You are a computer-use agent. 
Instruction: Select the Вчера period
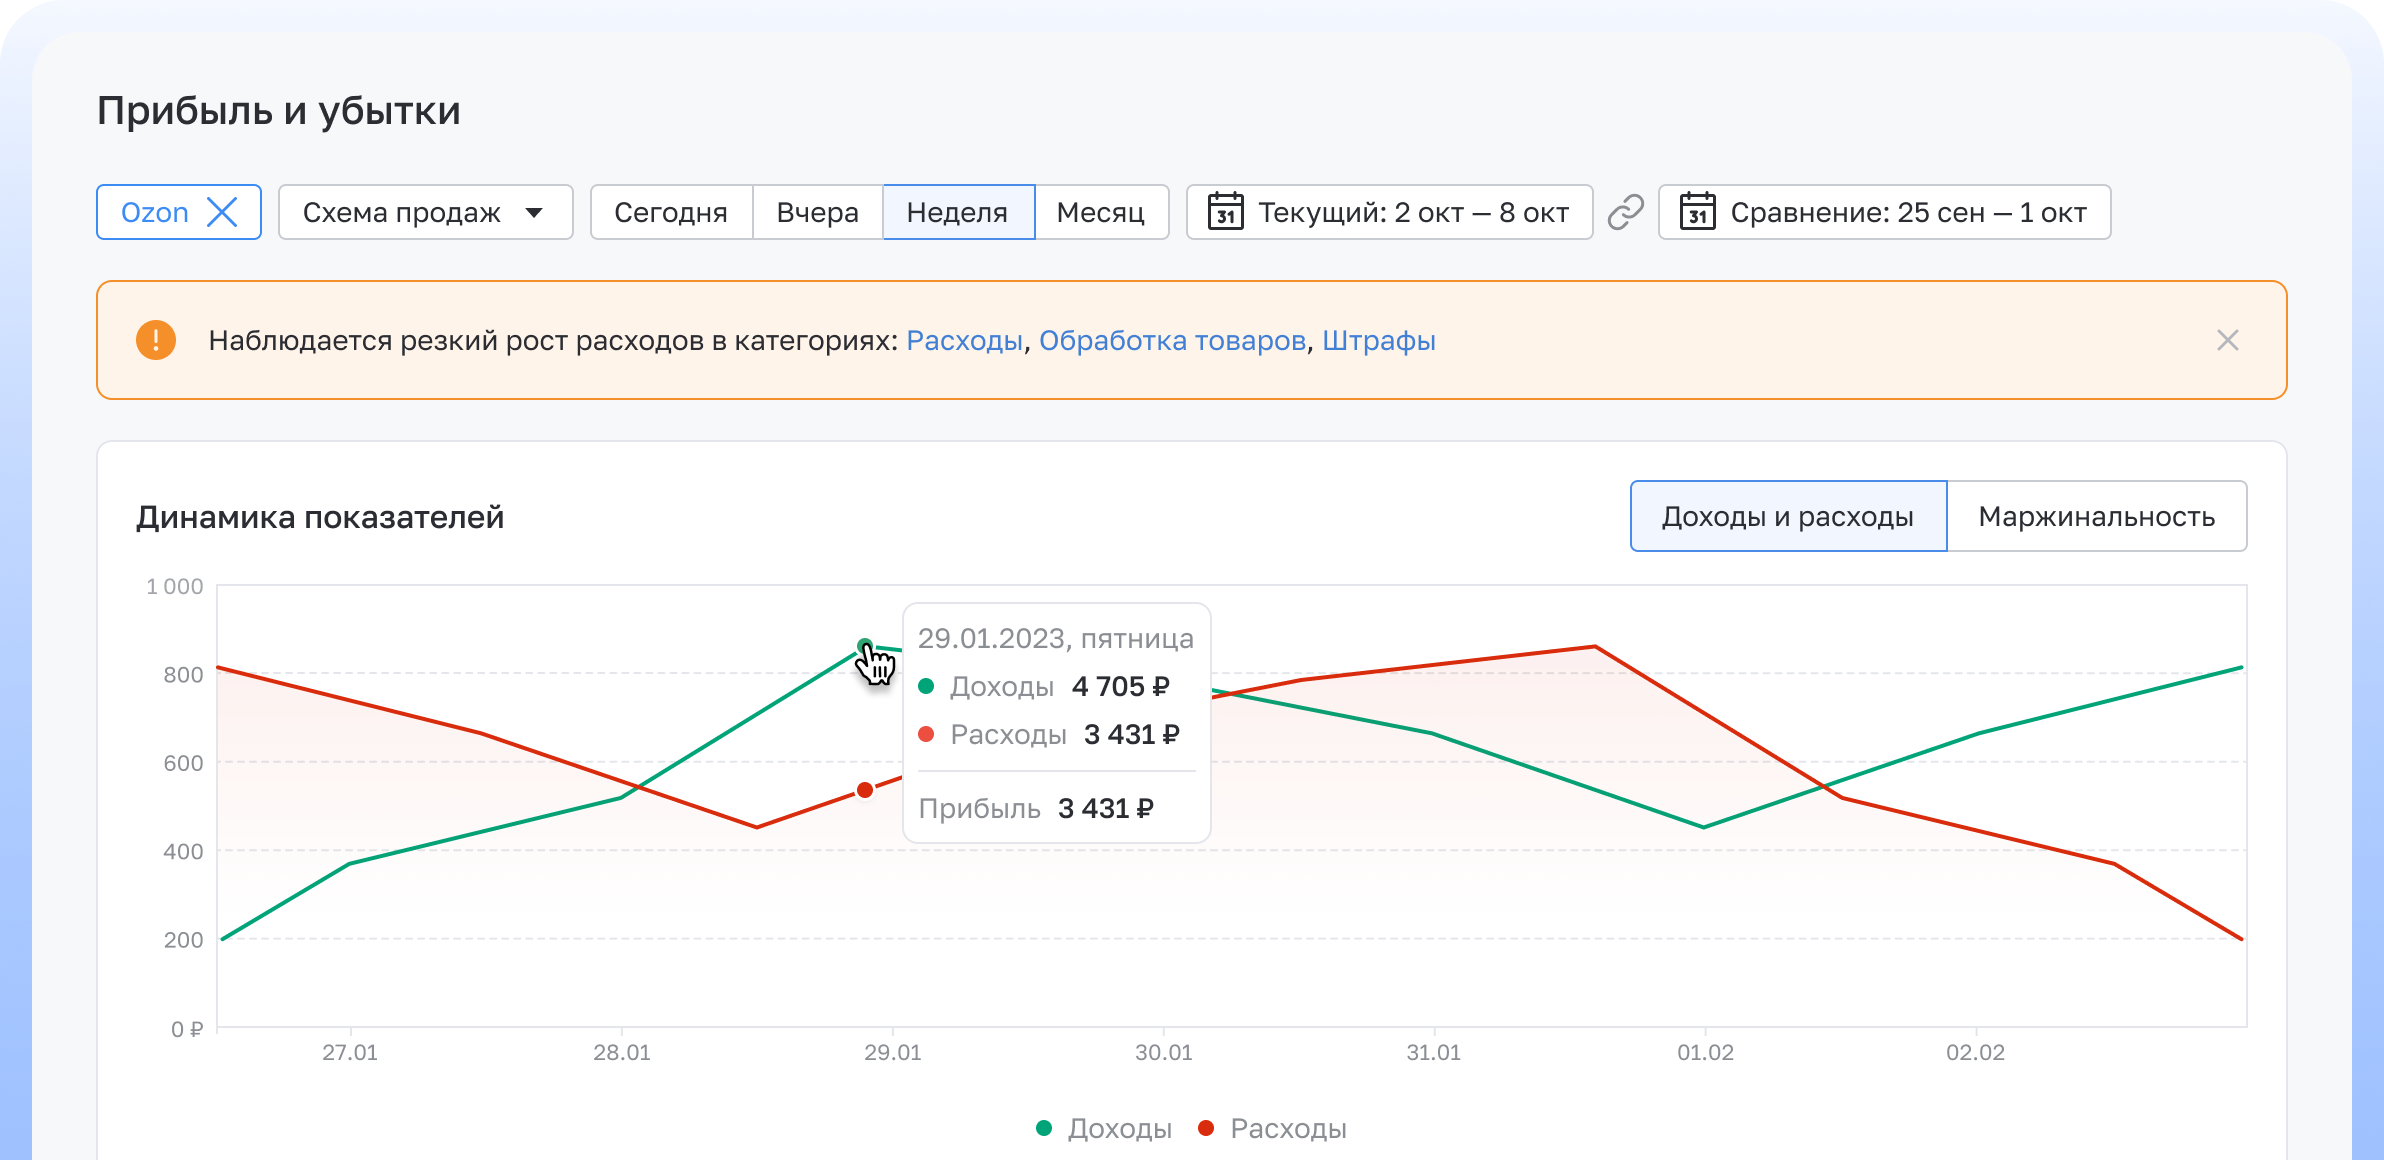tap(817, 212)
